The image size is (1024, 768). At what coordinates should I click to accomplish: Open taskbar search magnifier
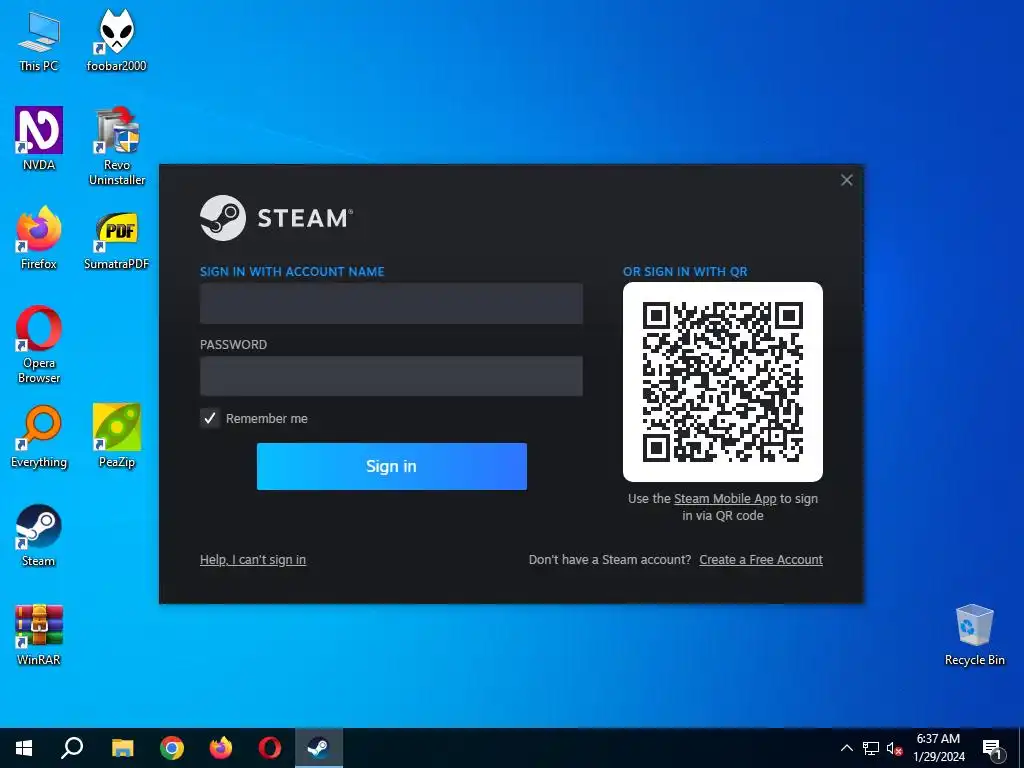point(72,748)
